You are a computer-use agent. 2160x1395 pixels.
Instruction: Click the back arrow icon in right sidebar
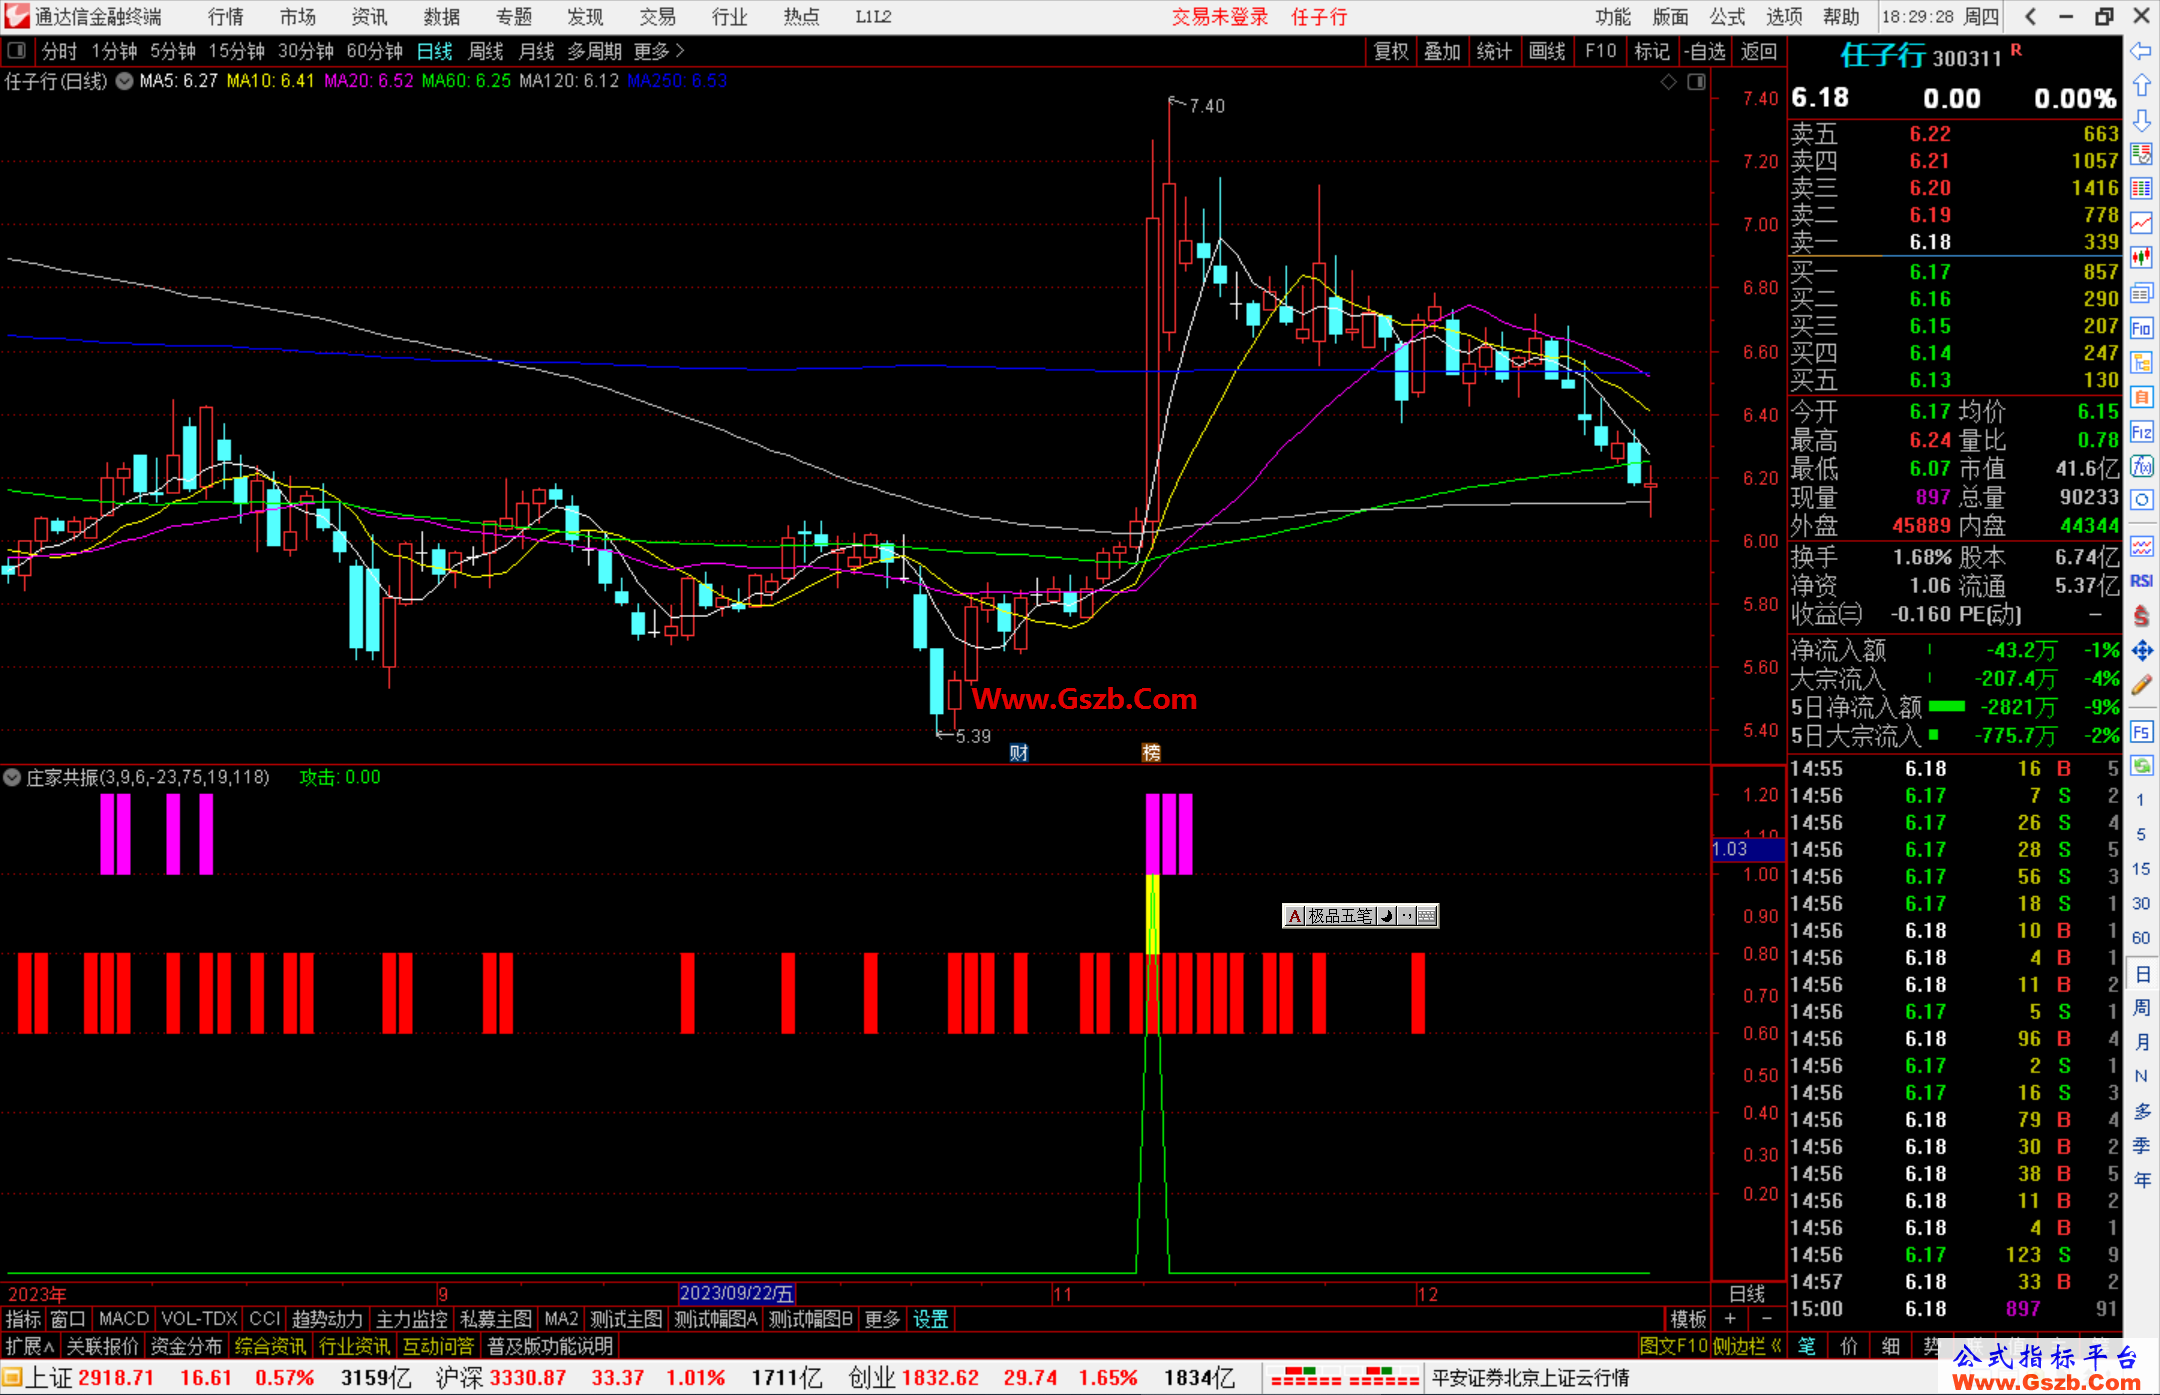pyautogui.click(x=2141, y=51)
